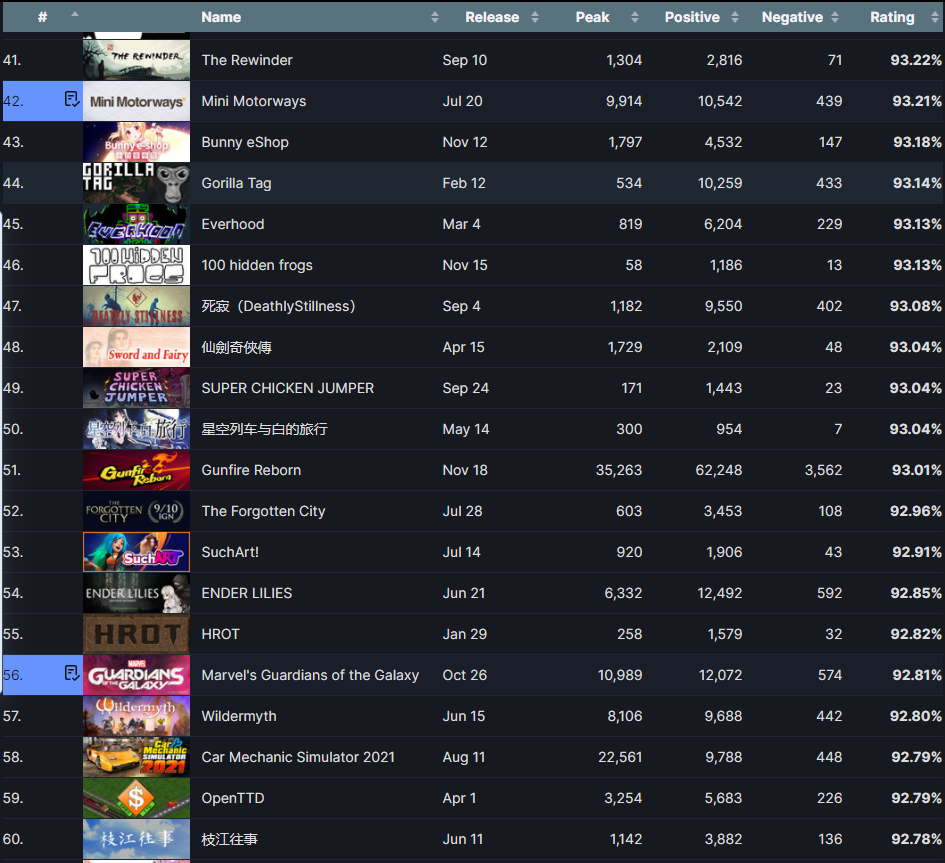The width and height of the screenshot is (945, 863).
Task: Select Gunfire Reborn positive count 62,248
Action: pos(719,470)
